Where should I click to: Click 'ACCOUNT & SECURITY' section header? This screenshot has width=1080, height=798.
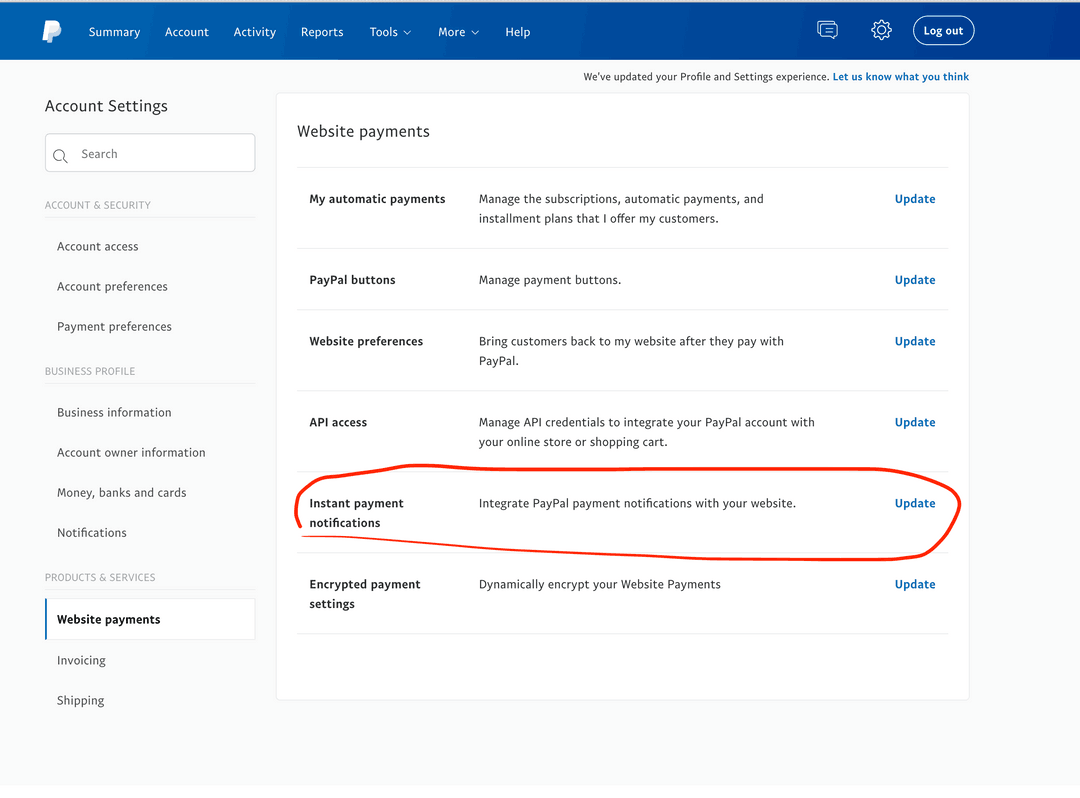click(x=98, y=205)
